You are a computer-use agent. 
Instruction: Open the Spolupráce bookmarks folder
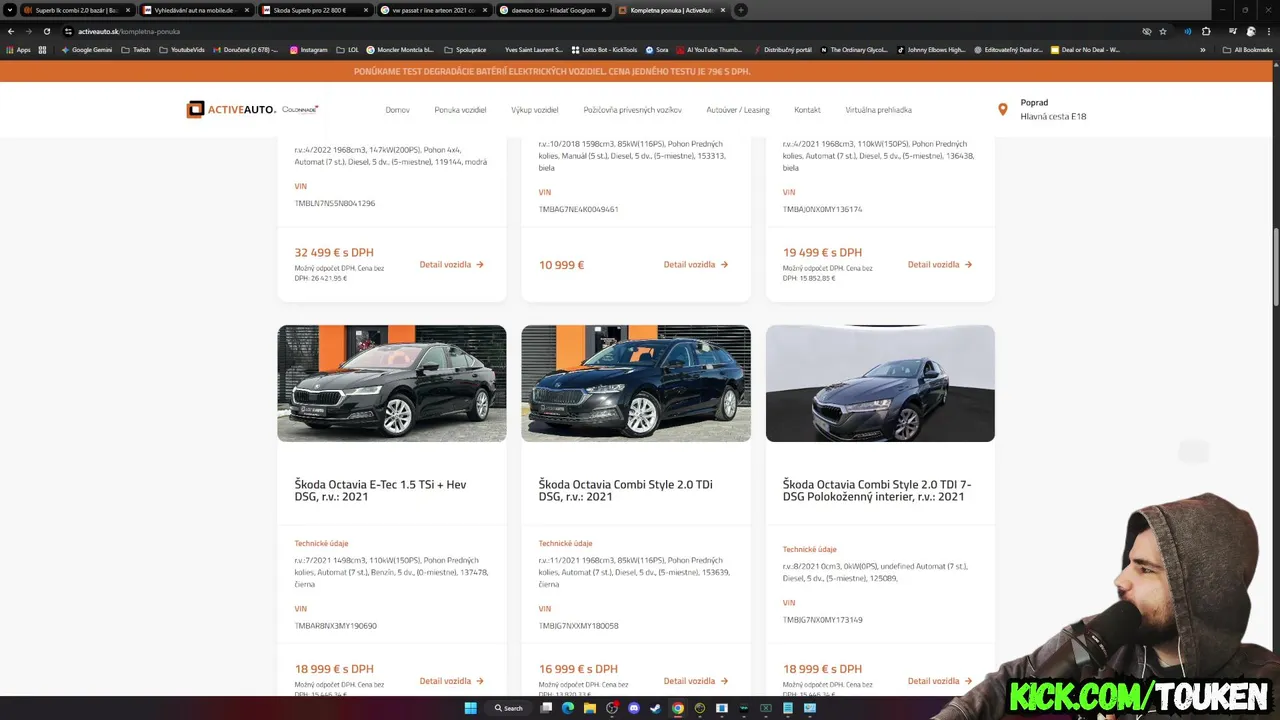click(x=465, y=49)
